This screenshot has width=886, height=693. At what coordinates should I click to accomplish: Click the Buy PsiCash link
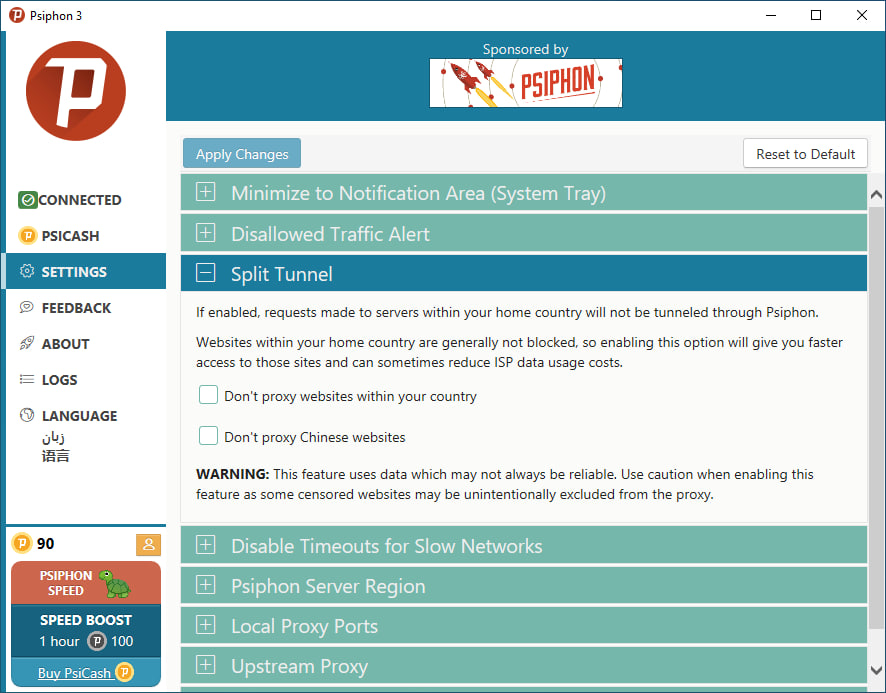(x=74, y=673)
